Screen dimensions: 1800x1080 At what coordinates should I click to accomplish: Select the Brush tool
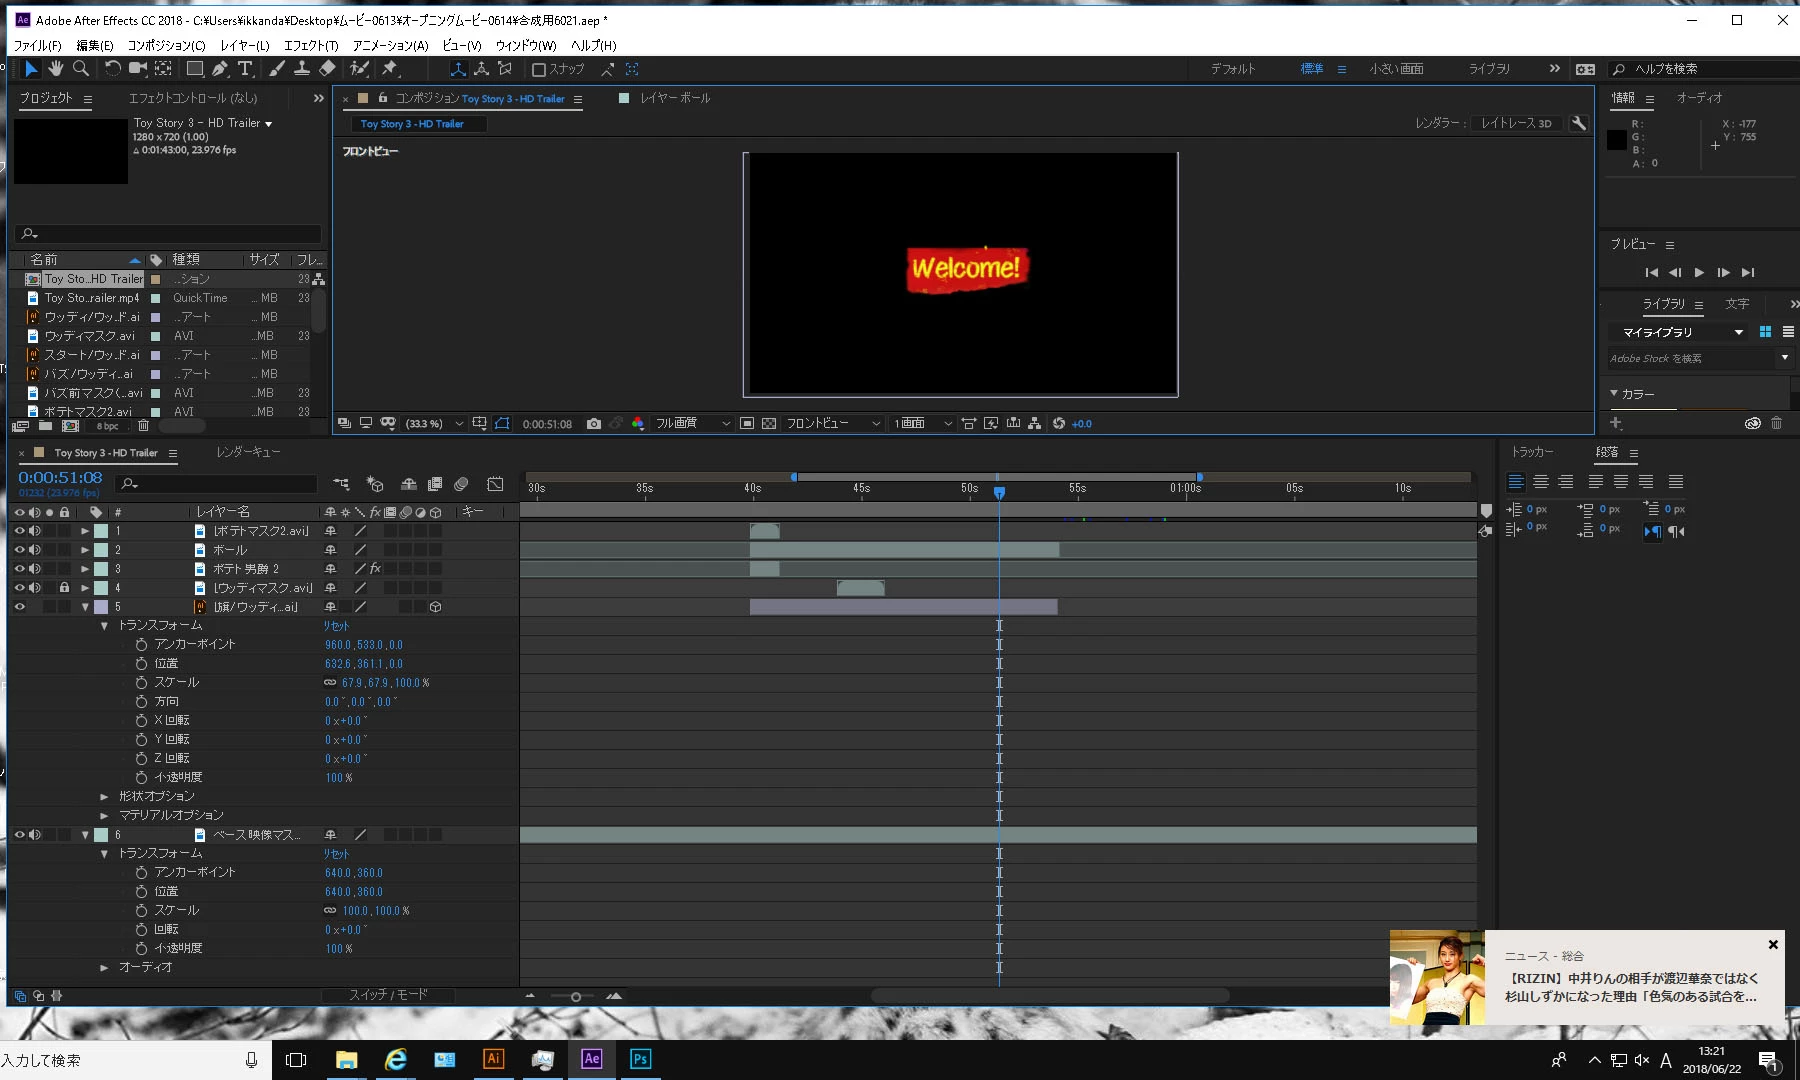pos(277,69)
